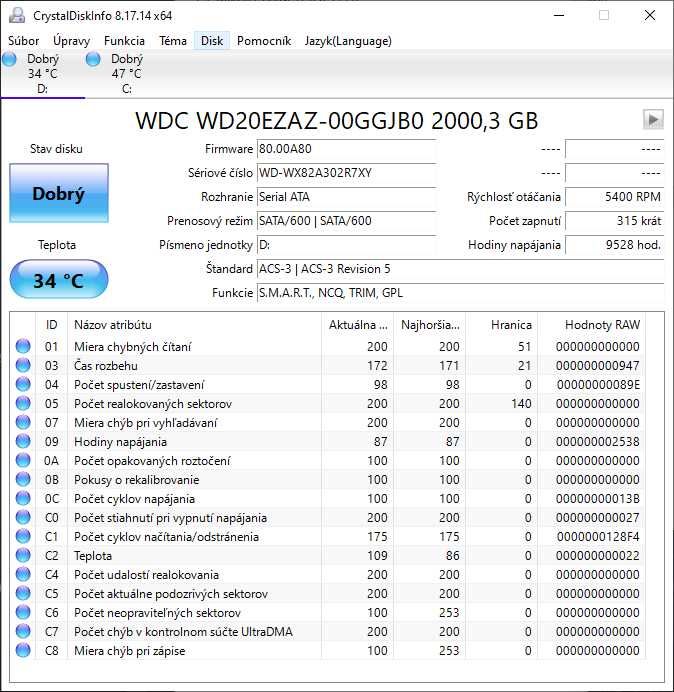
Task: Click status orb of attribute C8
Action: tap(23, 651)
